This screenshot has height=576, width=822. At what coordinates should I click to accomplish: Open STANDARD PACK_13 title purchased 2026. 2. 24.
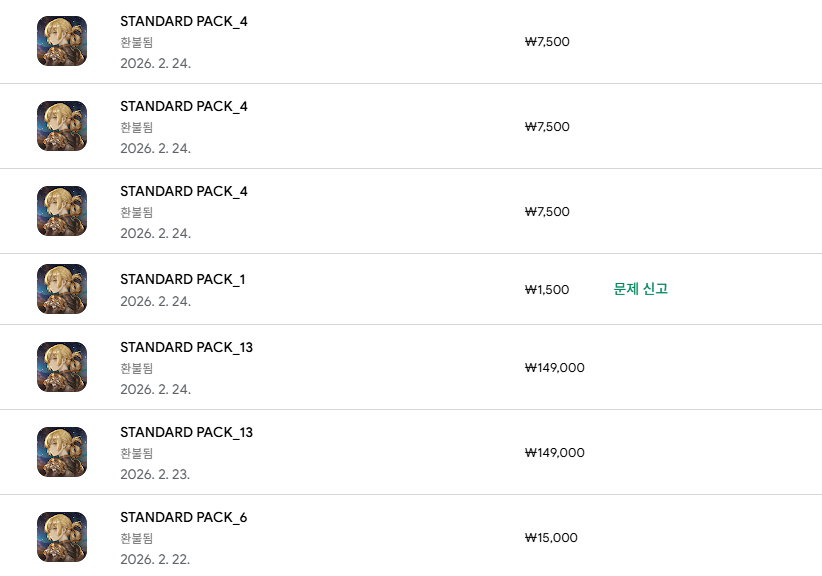click(186, 347)
